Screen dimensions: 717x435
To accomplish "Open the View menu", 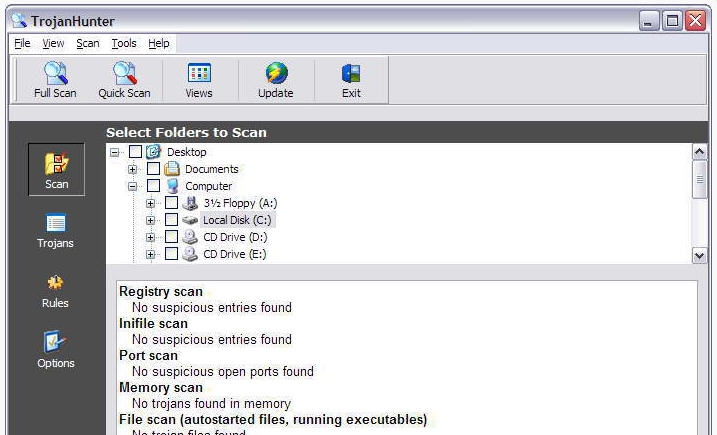I will pyautogui.click(x=54, y=43).
